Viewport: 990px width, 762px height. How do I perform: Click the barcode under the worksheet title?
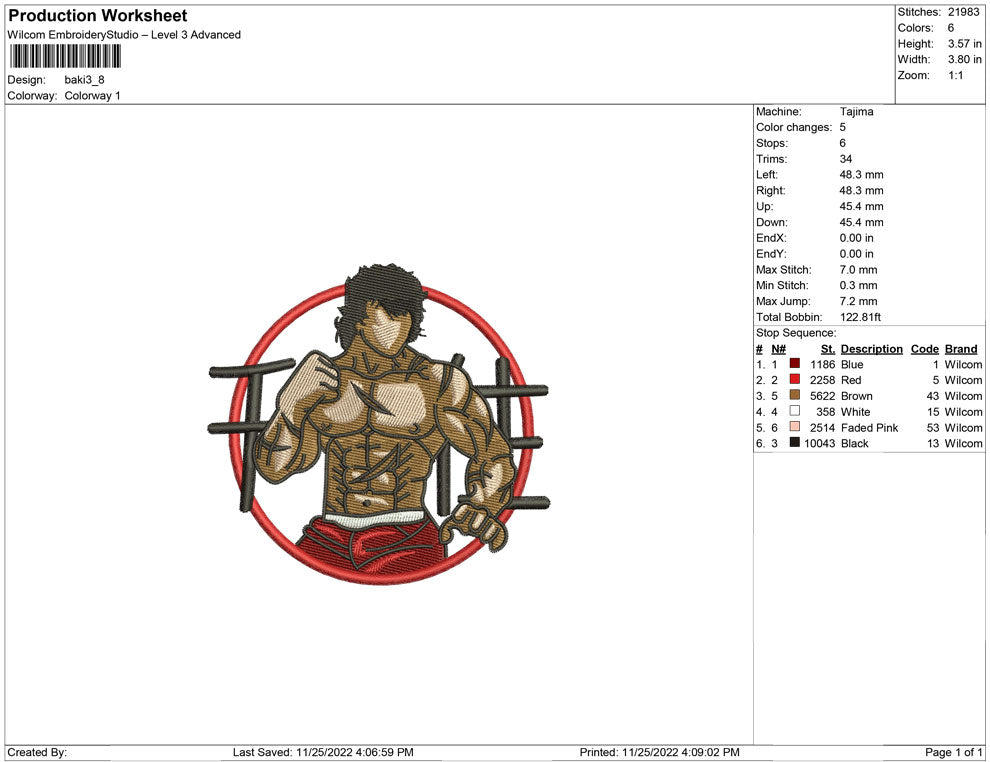(x=64, y=57)
